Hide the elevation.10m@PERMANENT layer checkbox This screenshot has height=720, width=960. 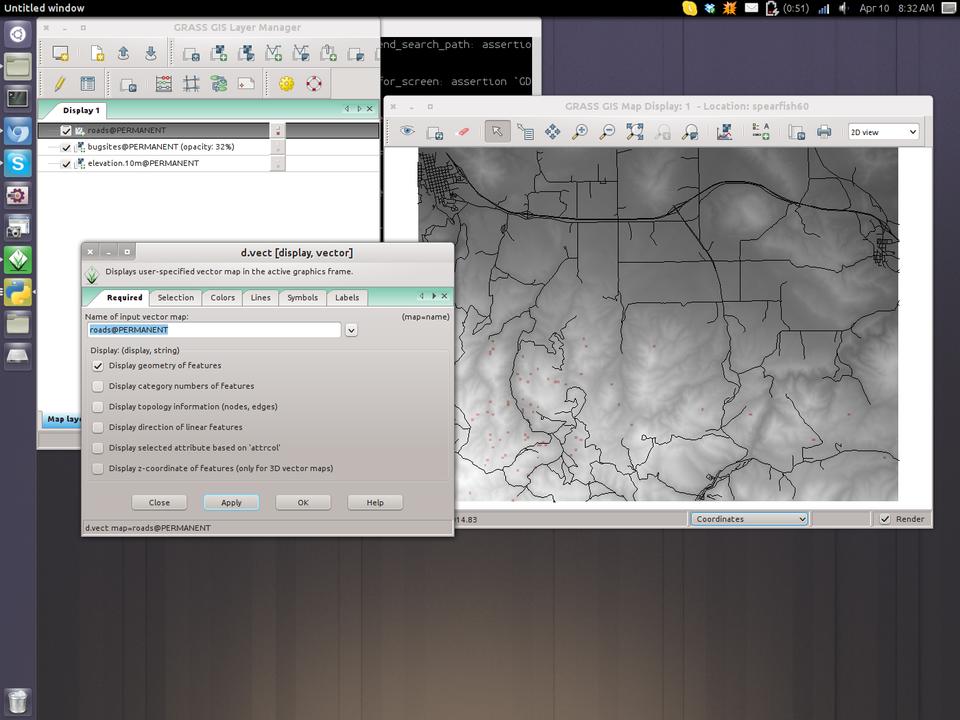[x=66, y=164]
